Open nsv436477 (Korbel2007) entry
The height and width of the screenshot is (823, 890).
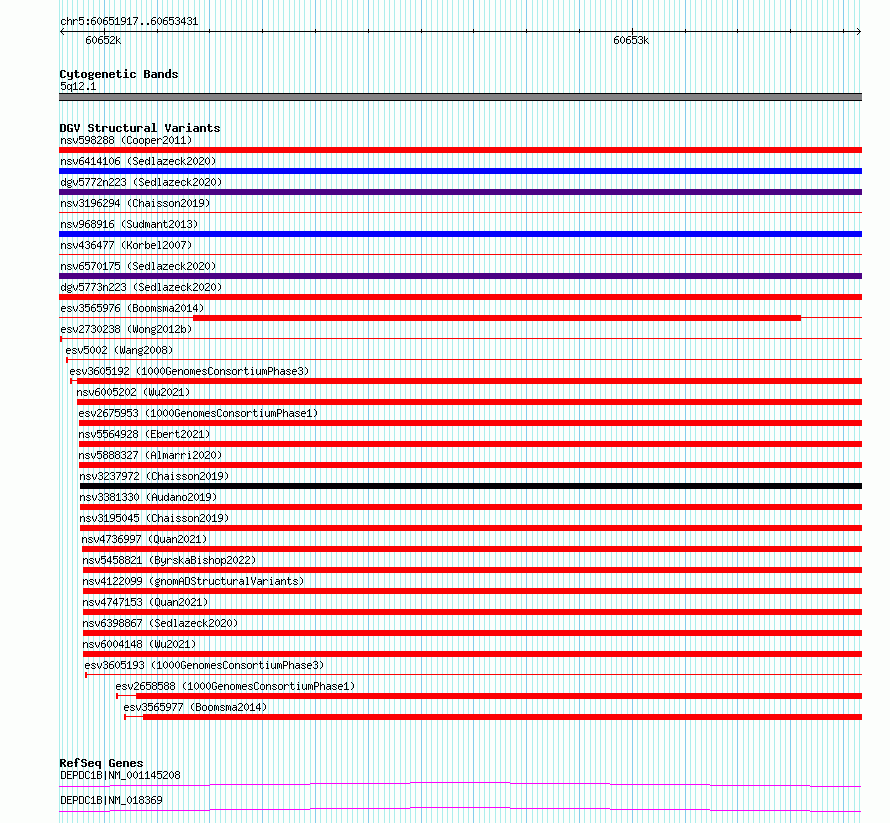(126, 245)
